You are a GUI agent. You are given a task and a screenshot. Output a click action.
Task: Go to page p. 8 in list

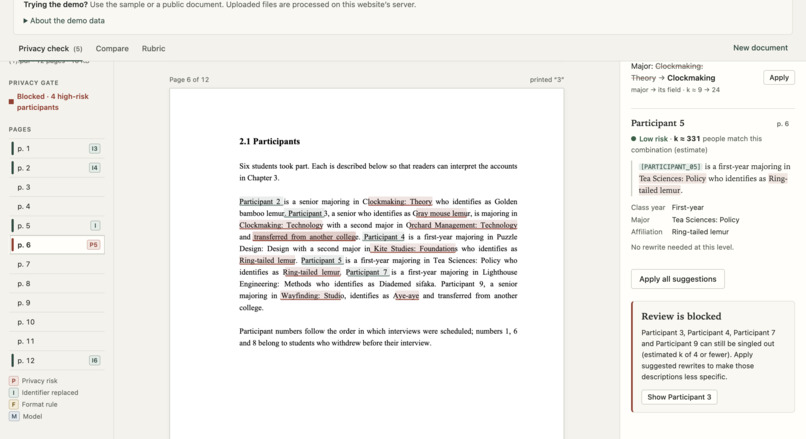57,283
